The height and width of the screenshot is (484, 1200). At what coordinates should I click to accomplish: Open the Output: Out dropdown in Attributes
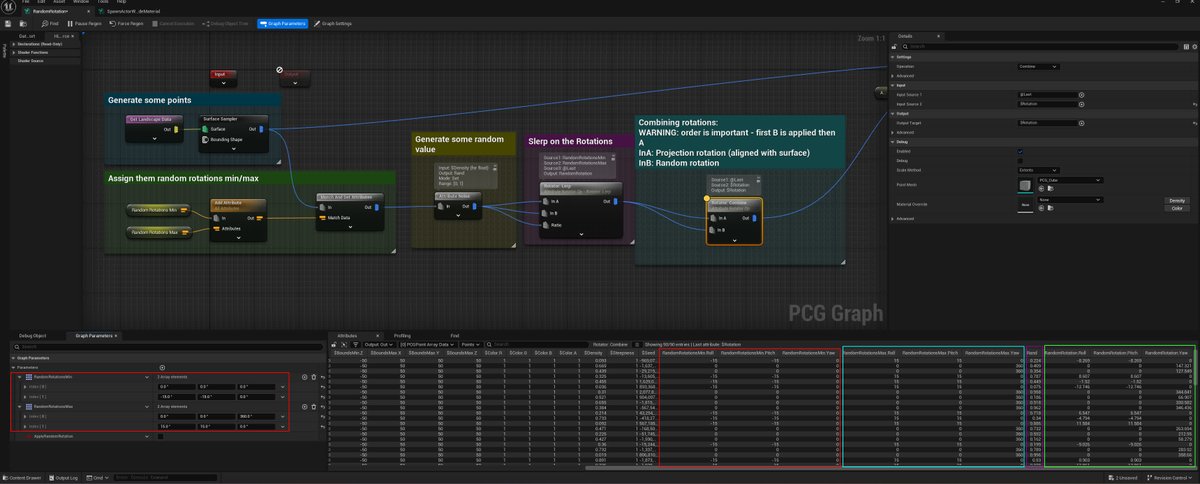(380, 344)
